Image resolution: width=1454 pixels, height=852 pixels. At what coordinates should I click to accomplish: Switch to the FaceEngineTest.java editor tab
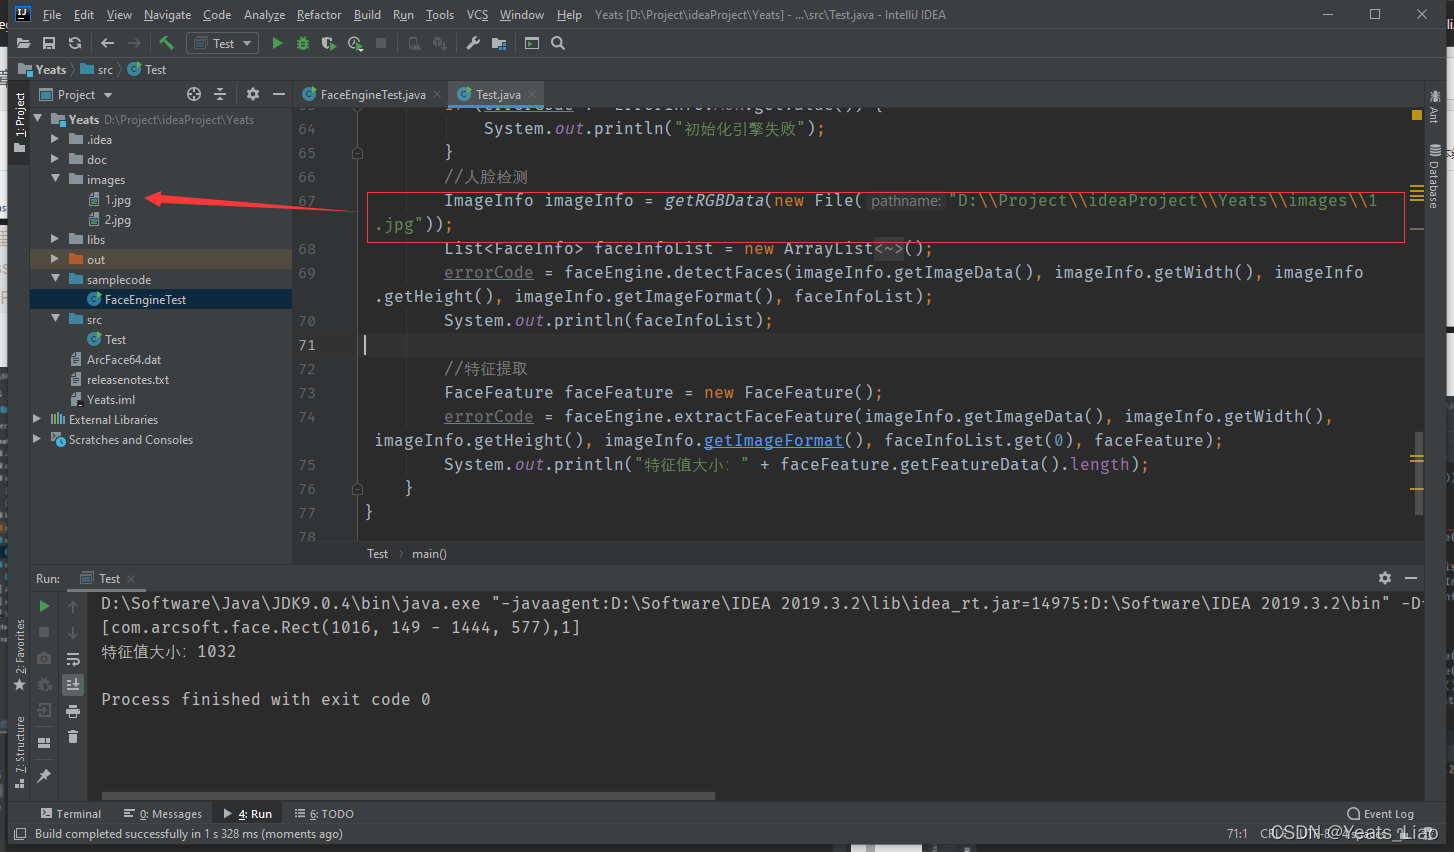tap(372, 94)
